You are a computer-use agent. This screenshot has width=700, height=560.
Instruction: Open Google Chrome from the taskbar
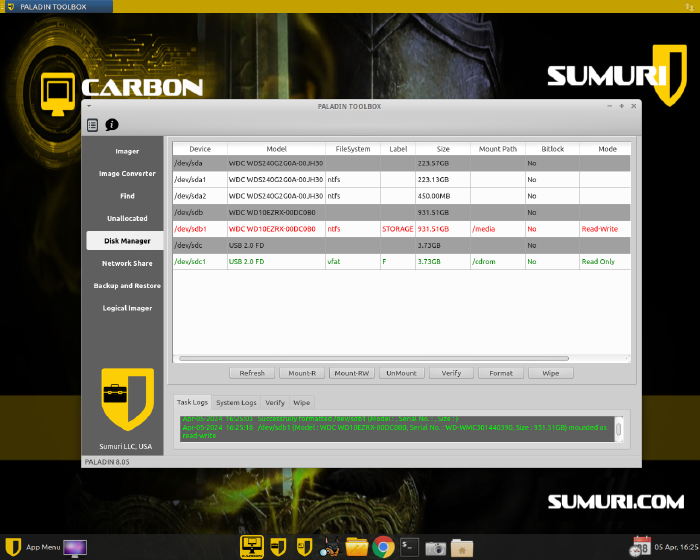[x=383, y=547]
